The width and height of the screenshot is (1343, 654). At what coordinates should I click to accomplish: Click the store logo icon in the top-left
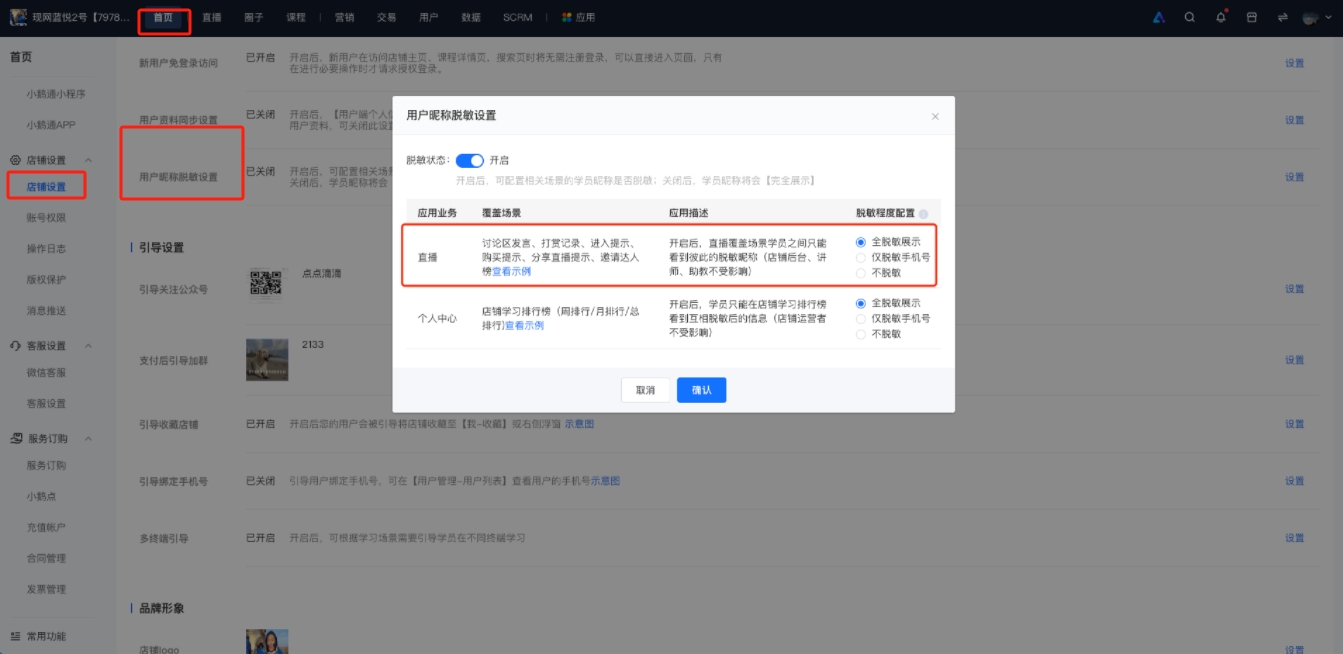click(x=18, y=16)
